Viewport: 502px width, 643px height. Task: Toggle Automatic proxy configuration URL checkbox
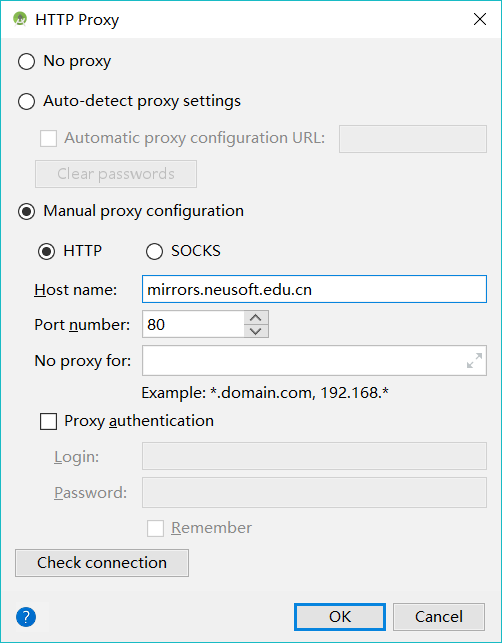tap(48, 138)
